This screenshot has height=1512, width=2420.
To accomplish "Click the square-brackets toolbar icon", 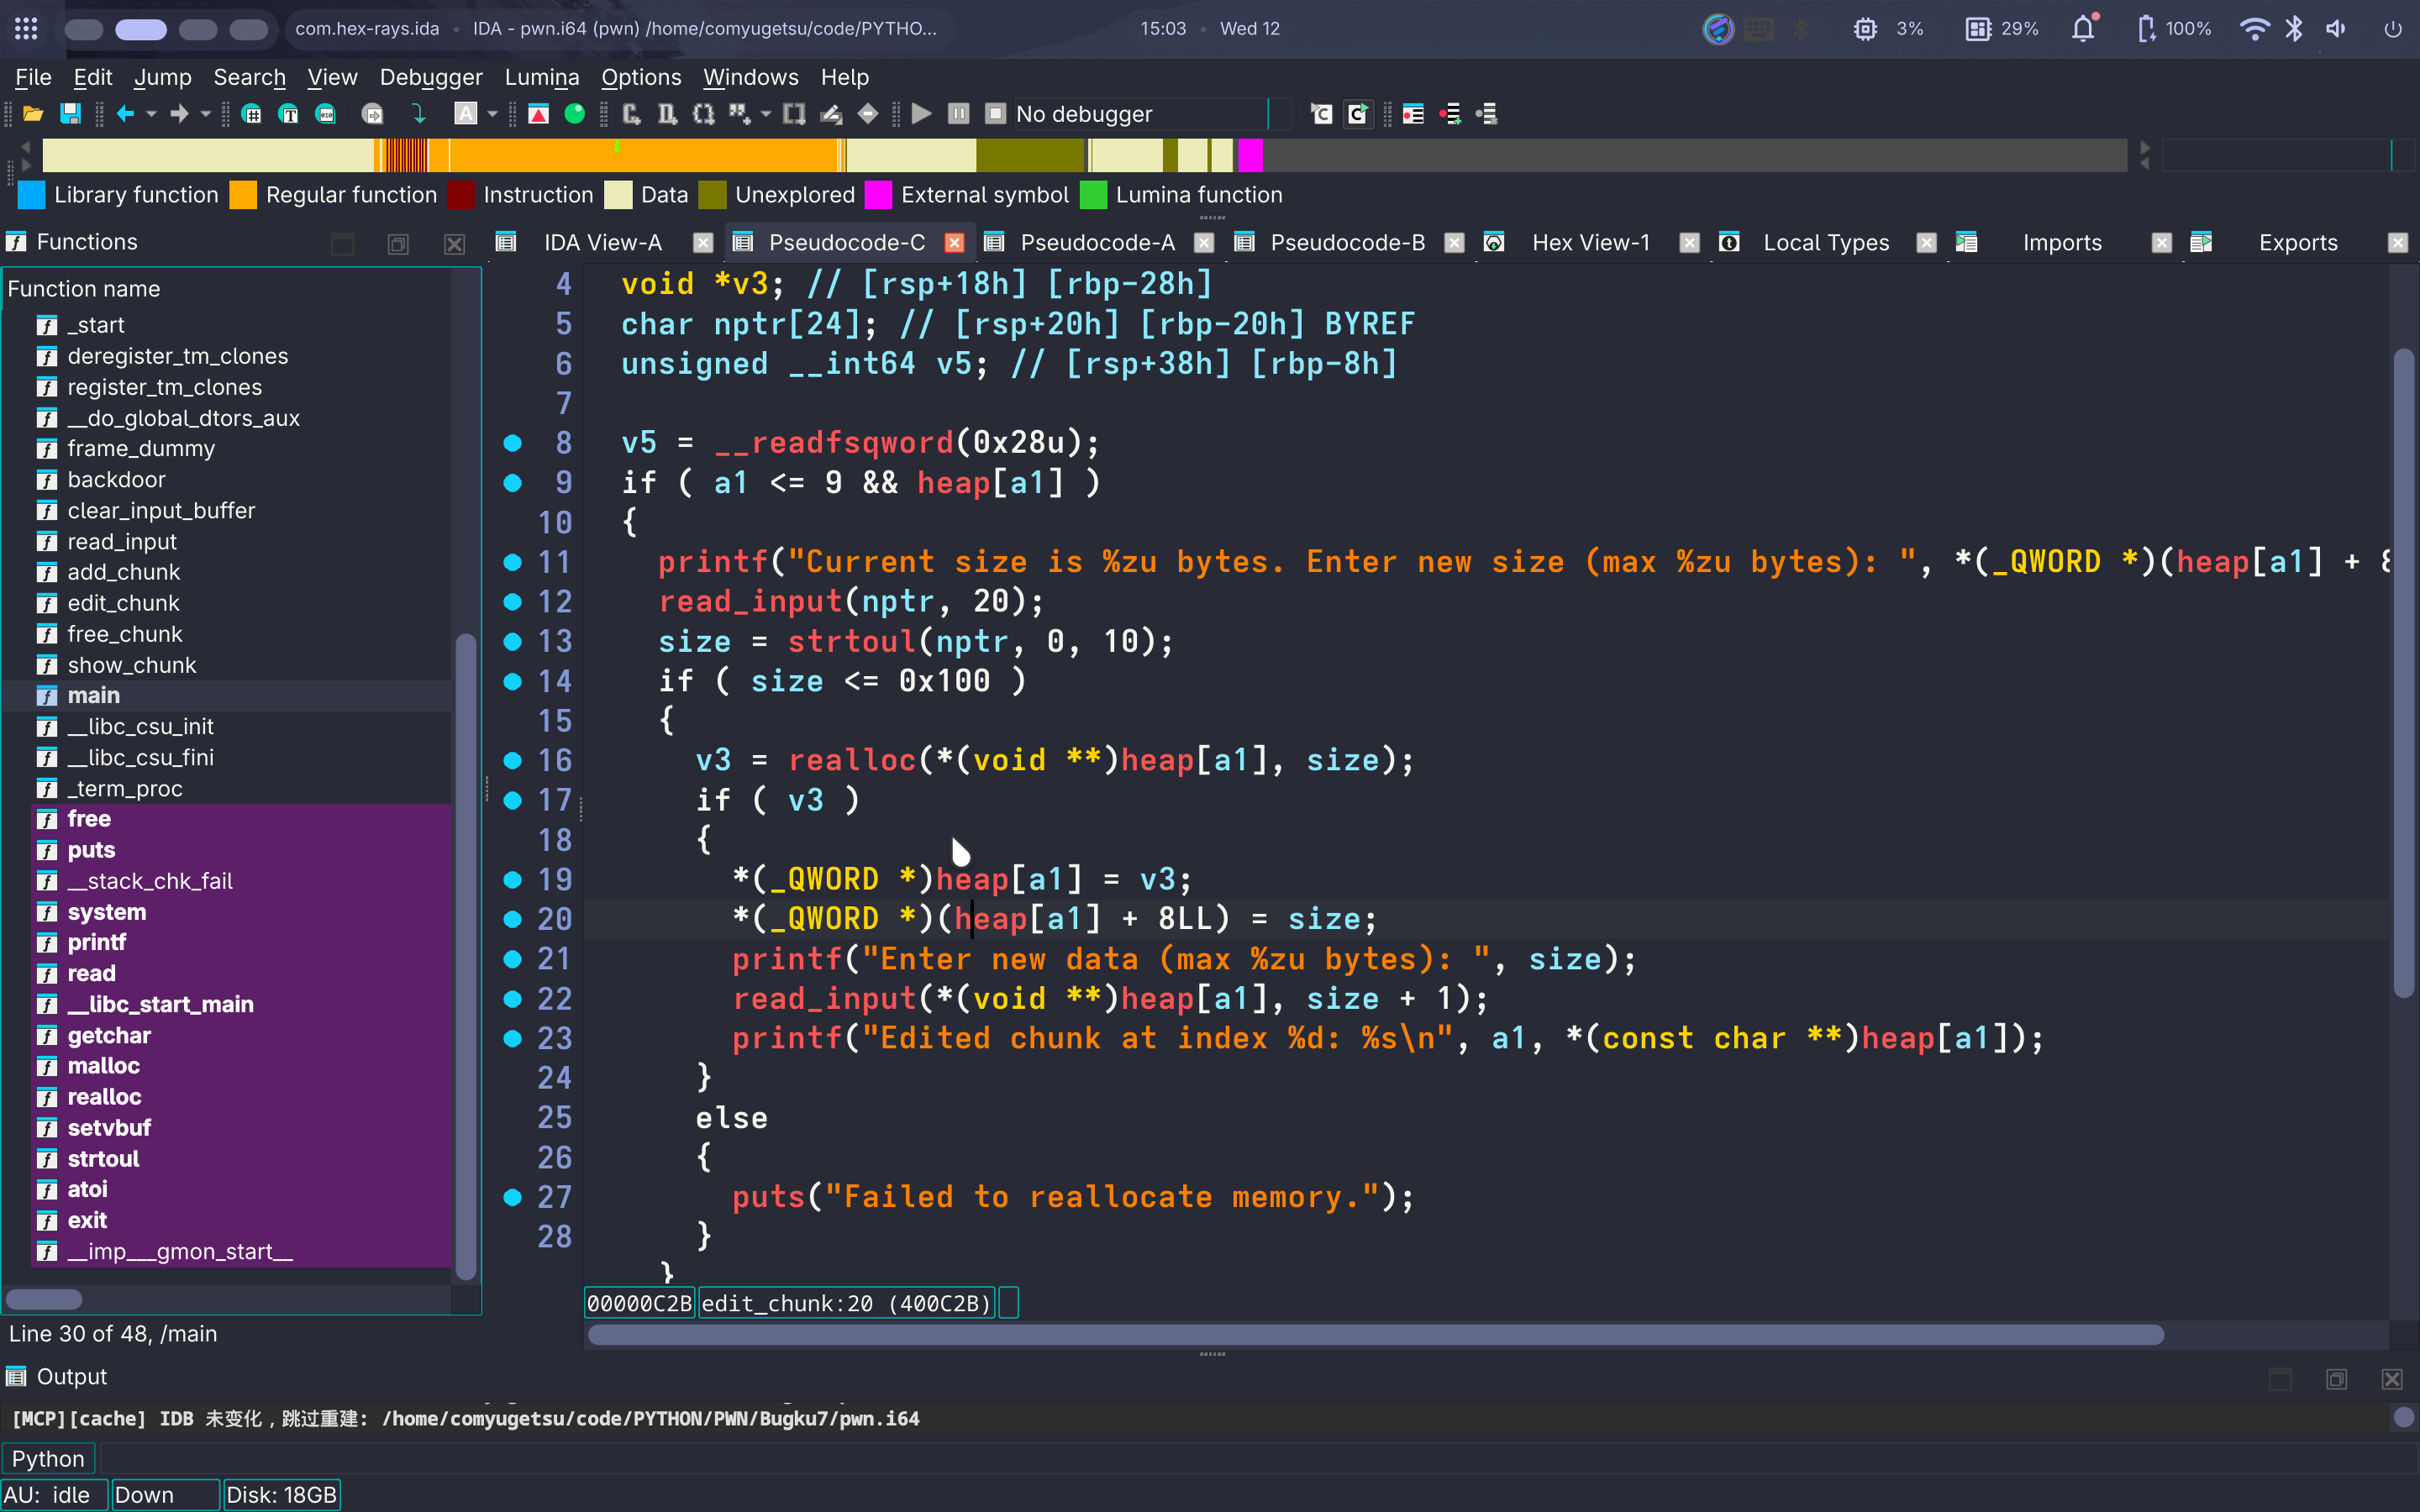I will point(794,114).
